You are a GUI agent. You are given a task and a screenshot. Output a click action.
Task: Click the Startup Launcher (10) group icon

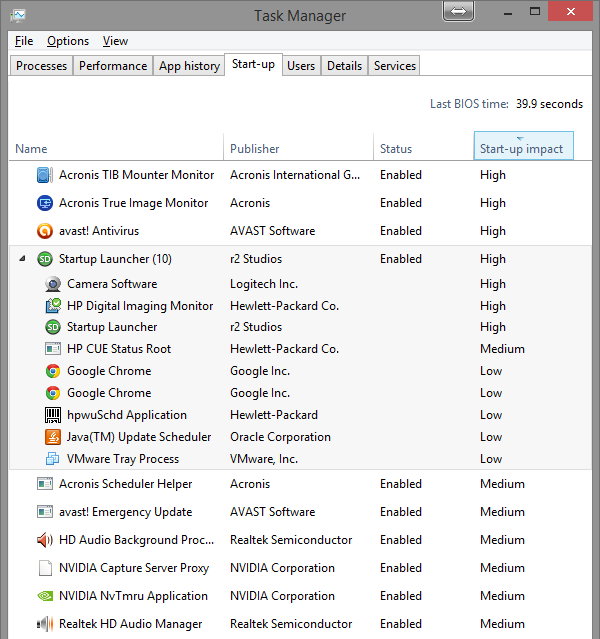pyautogui.click(x=44, y=259)
